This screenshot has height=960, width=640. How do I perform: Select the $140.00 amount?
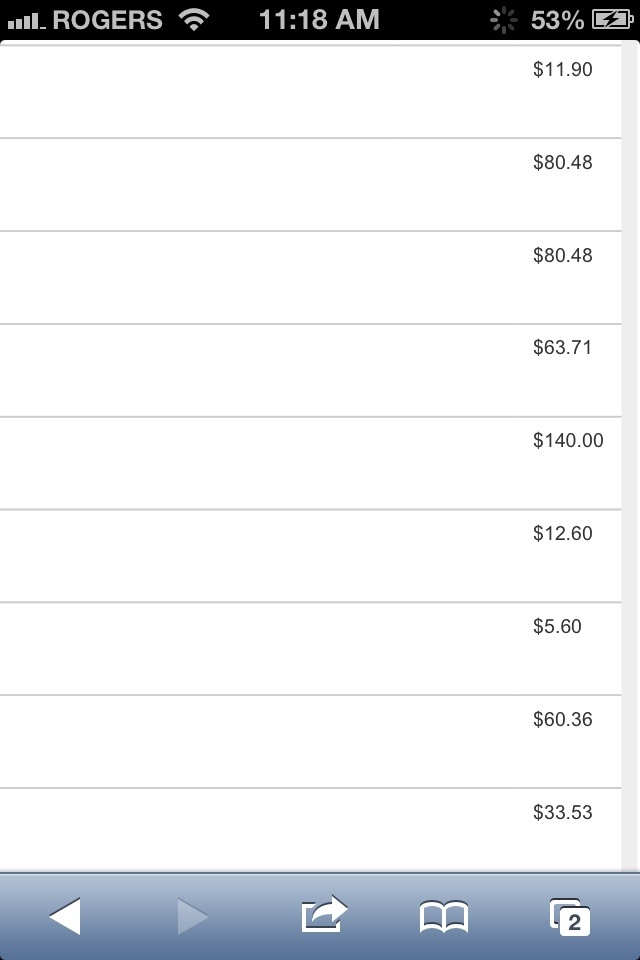[568, 440]
